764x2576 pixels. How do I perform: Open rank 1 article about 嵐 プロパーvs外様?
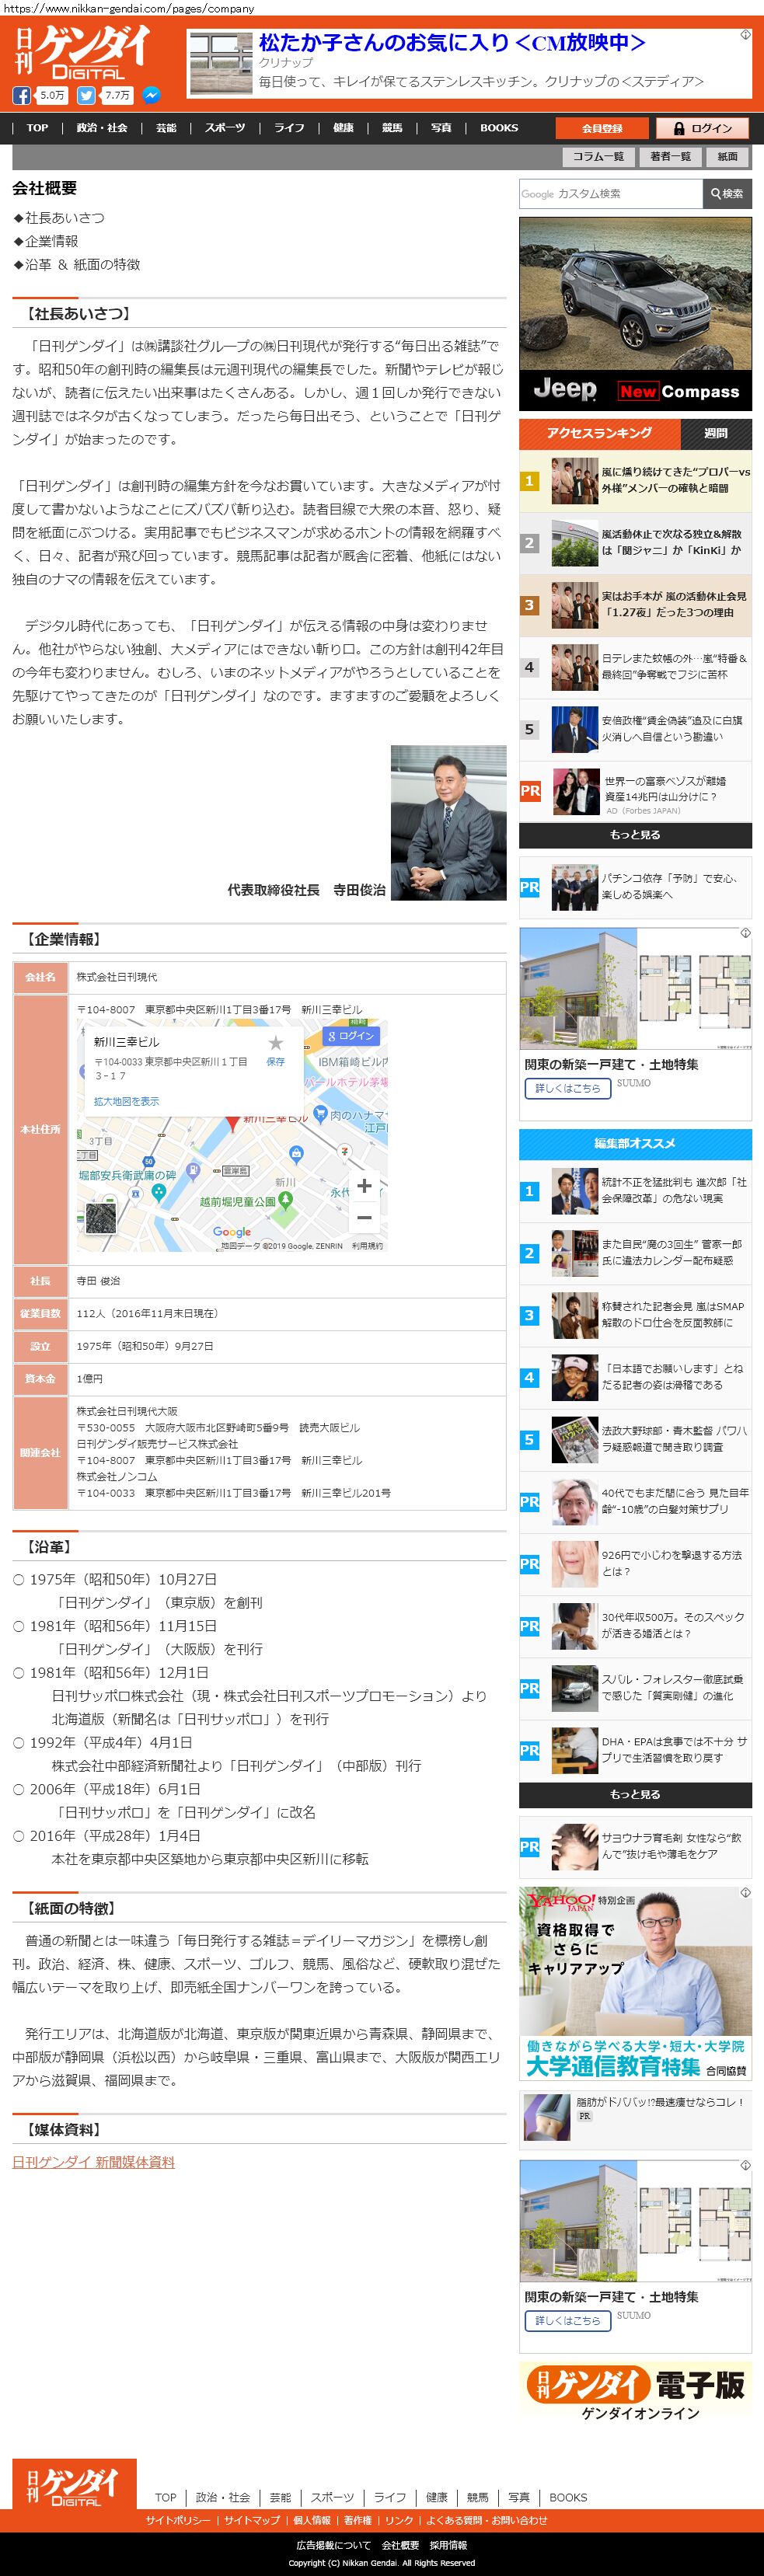635,481
